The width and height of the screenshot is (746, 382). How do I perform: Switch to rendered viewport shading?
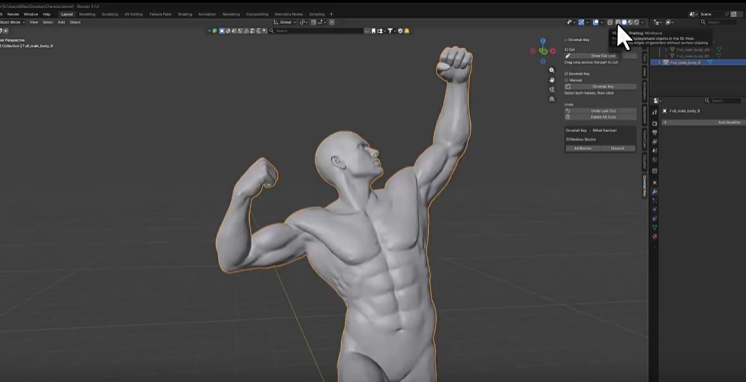tap(637, 22)
